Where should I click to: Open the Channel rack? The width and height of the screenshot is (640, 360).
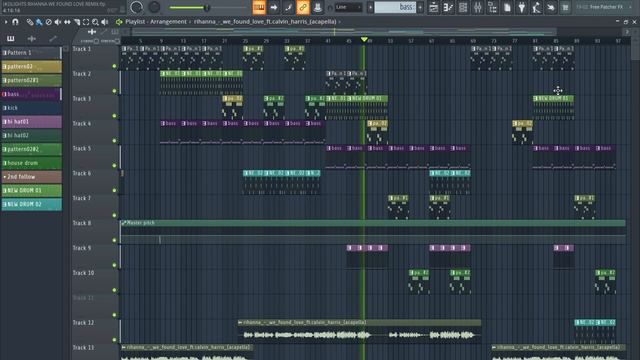click(463, 7)
